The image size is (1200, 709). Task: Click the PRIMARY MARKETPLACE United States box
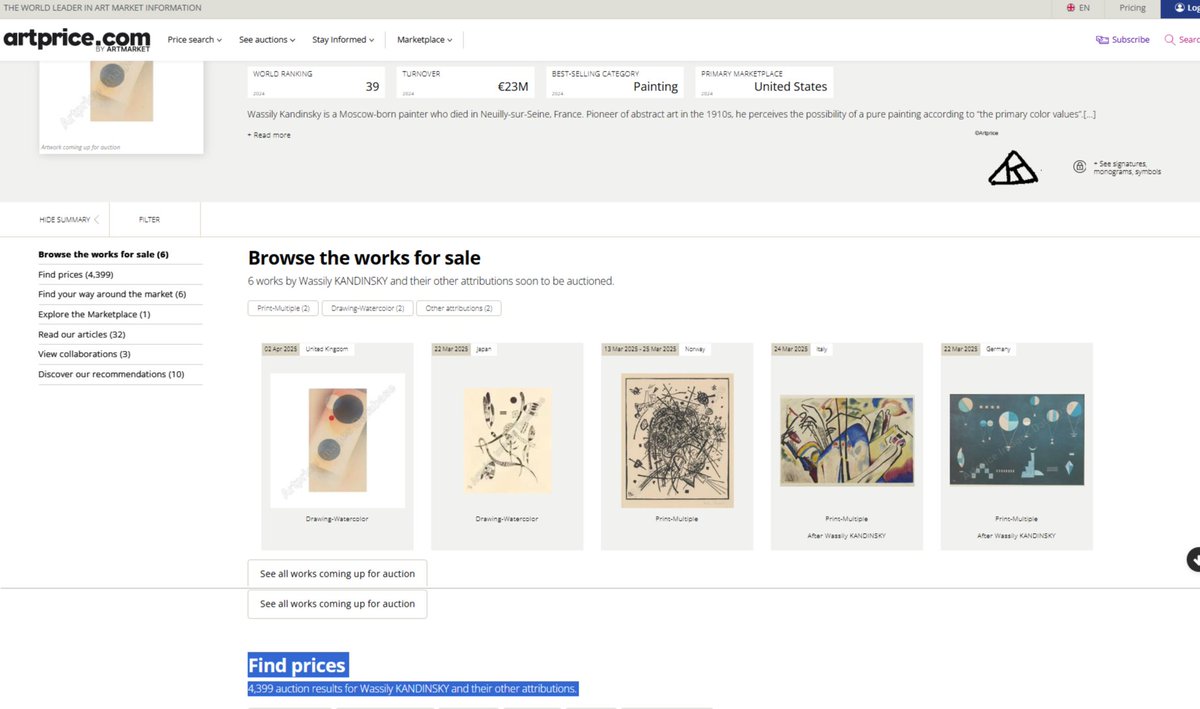point(764,82)
